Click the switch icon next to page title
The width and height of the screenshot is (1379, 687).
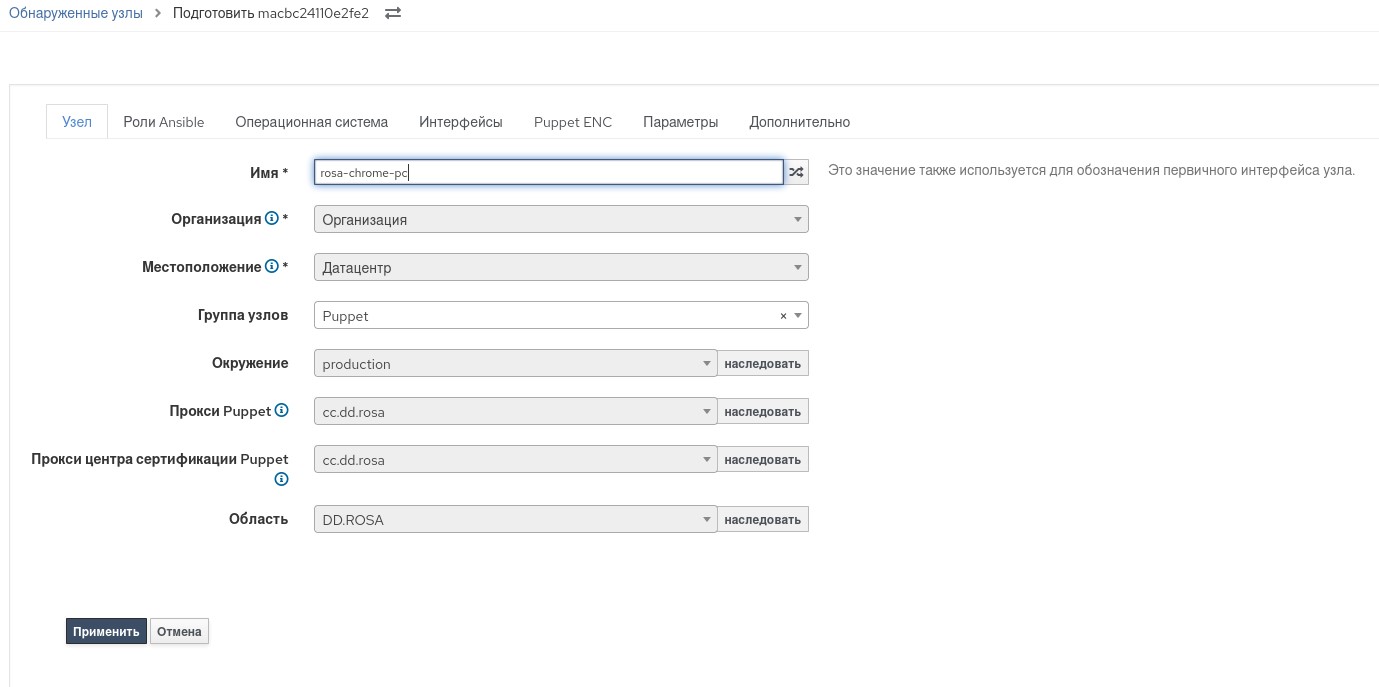[393, 13]
